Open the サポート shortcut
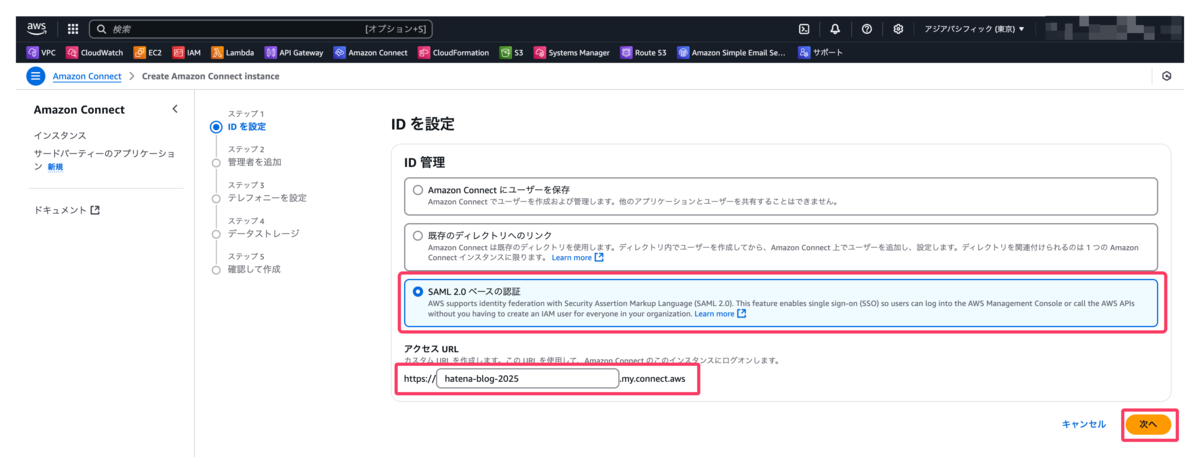1200x473 pixels. pyautogui.click(x=820, y=52)
